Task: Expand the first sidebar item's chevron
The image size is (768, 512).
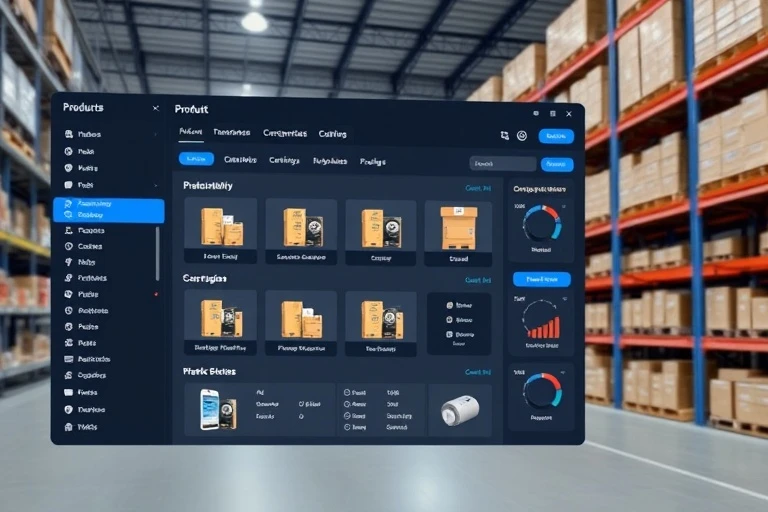Action: coord(155,134)
